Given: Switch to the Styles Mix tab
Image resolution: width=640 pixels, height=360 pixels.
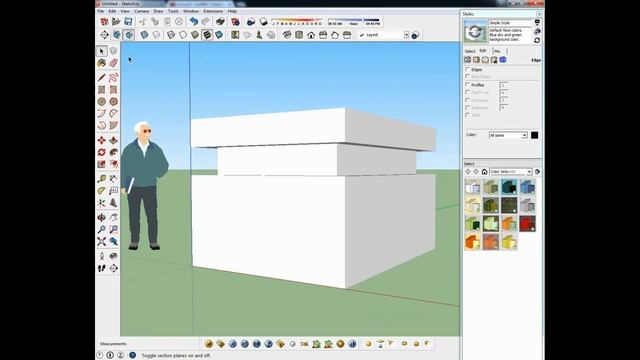Looking at the screenshot, I should pos(497,51).
